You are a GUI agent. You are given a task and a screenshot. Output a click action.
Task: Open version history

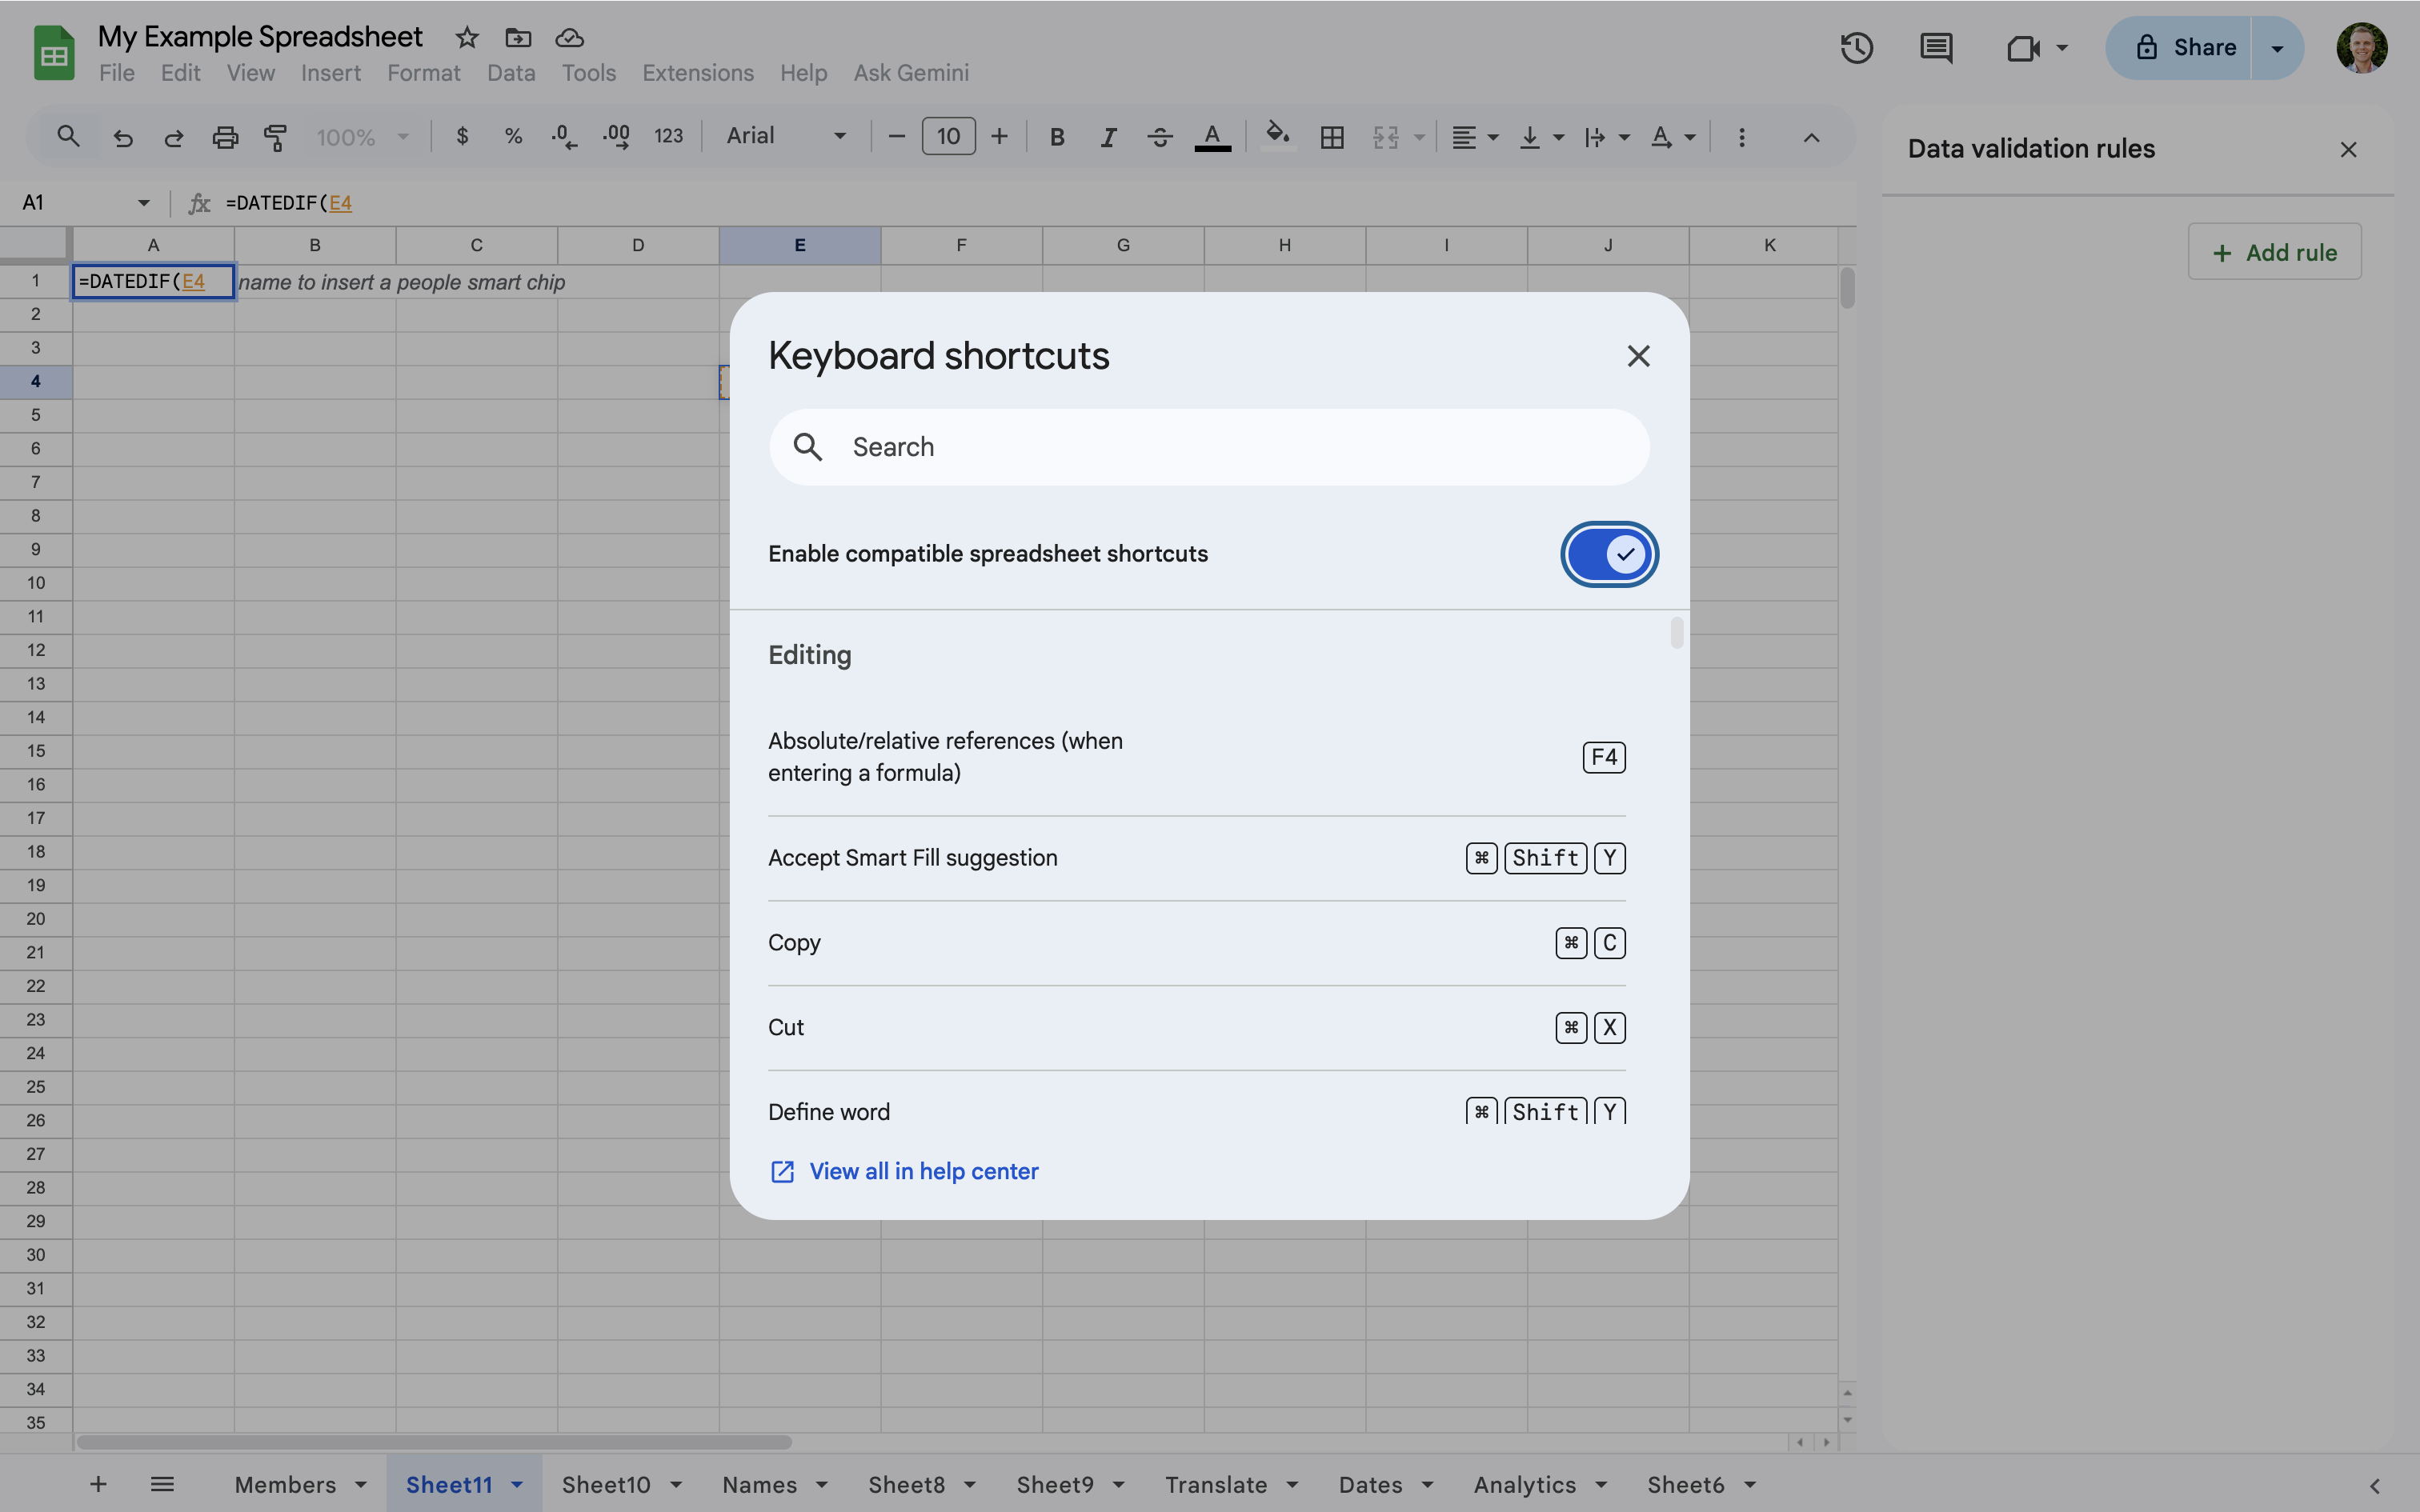[1856, 47]
